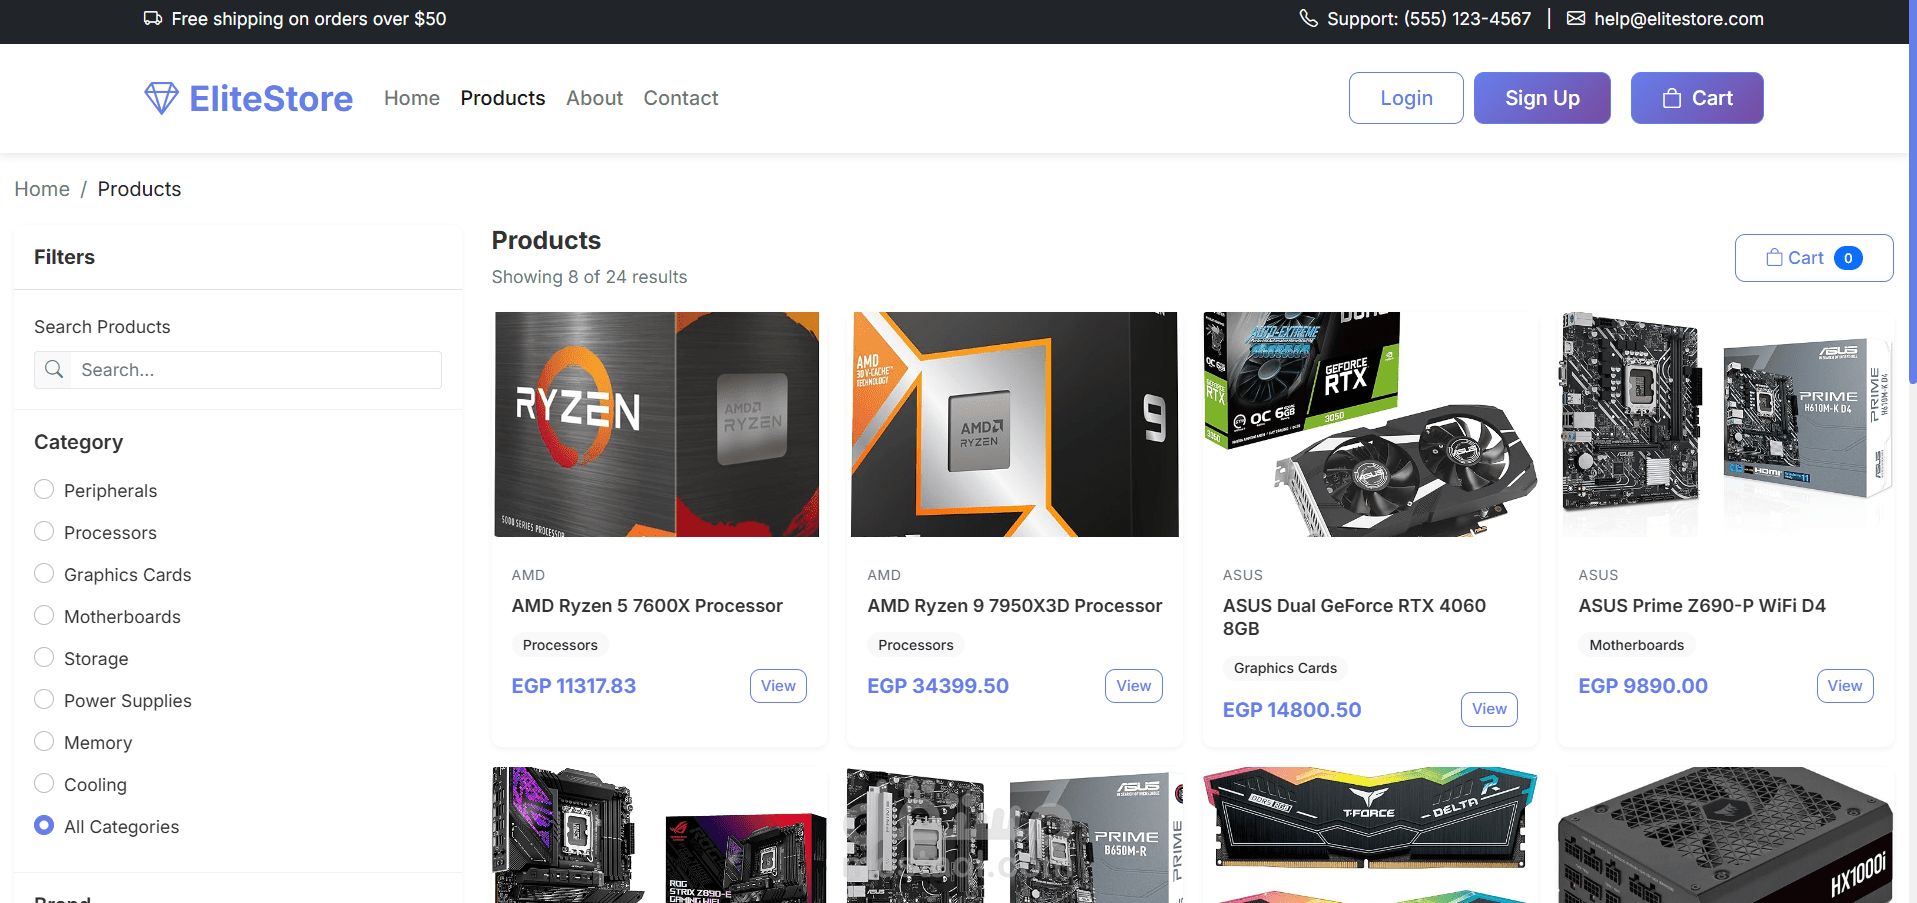The height and width of the screenshot is (903, 1917).
Task: Select the Motherboards category radio button
Action: point(44,615)
